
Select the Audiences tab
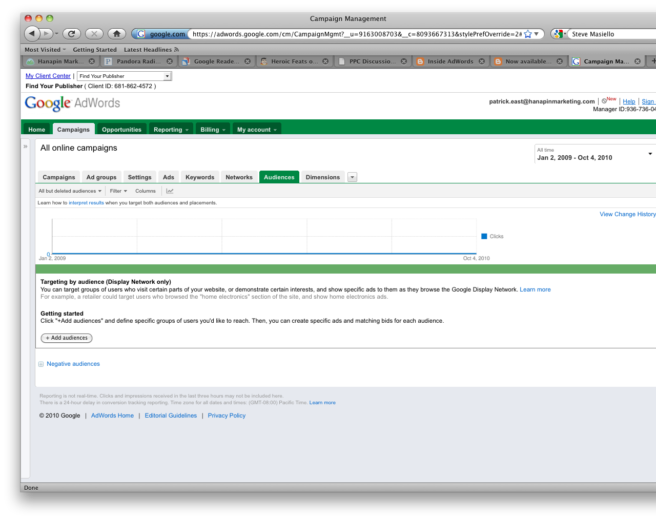tap(279, 177)
